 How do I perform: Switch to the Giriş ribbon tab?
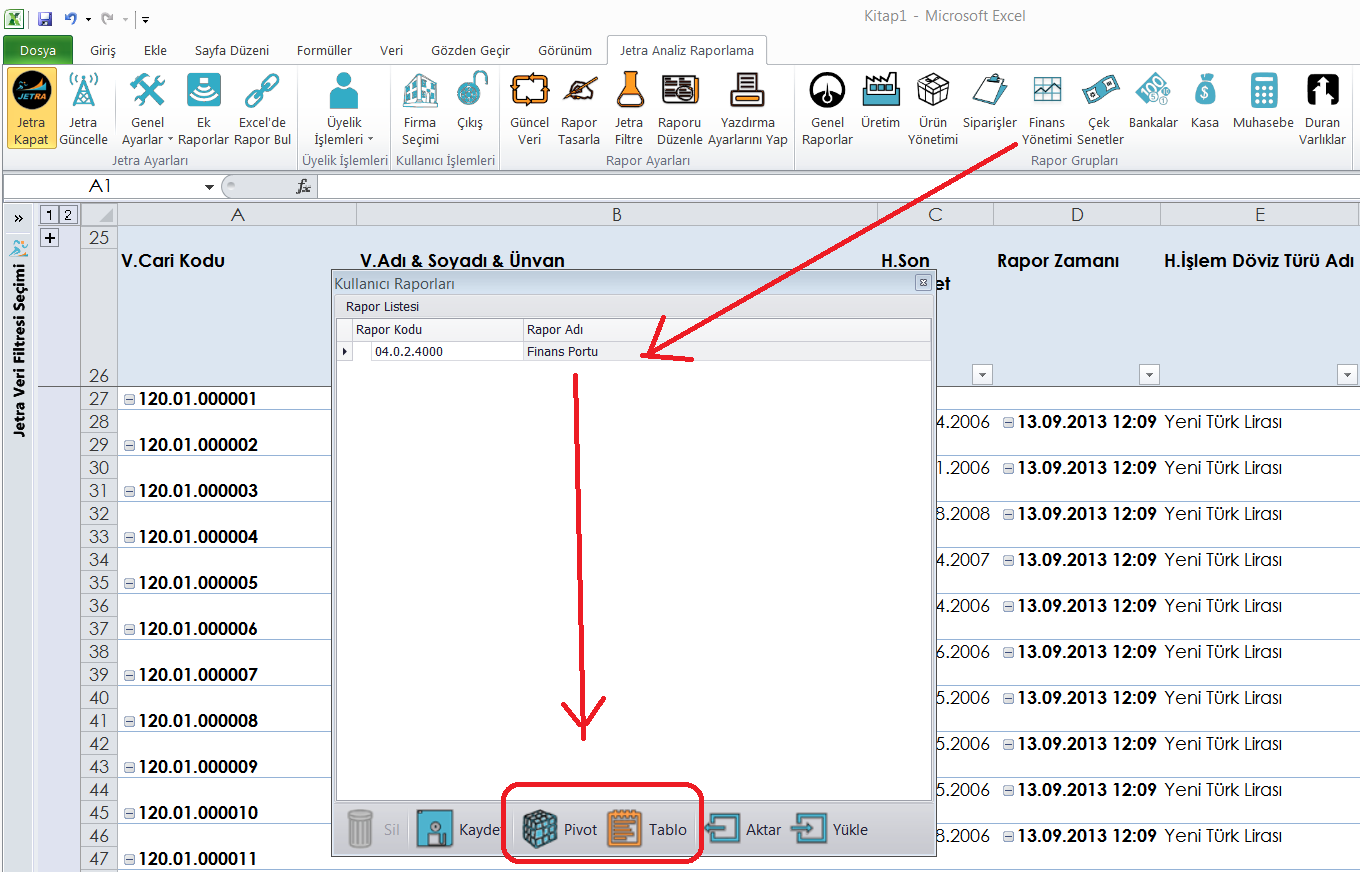103,50
